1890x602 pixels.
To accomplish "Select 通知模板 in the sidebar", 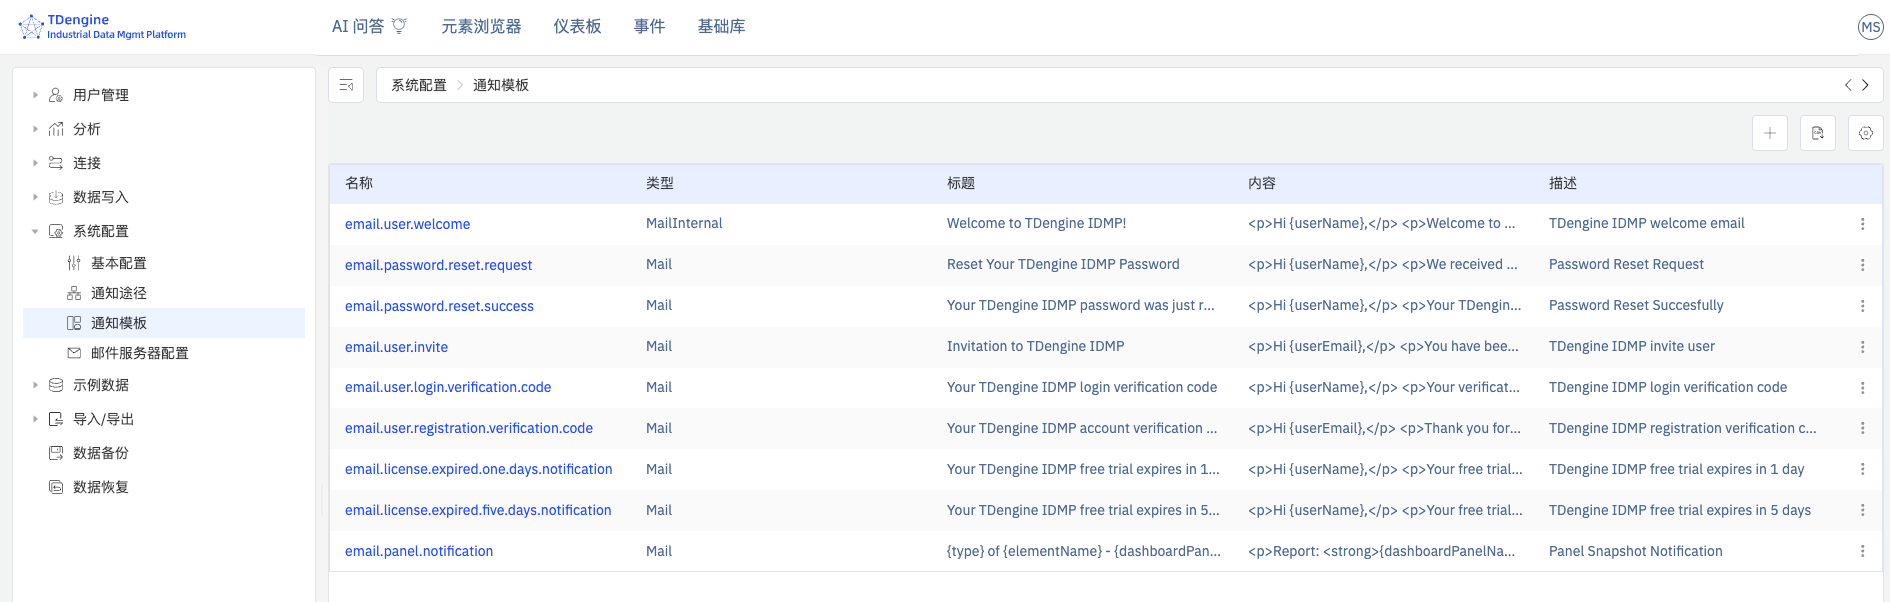I will pyautogui.click(x=164, y=323).
